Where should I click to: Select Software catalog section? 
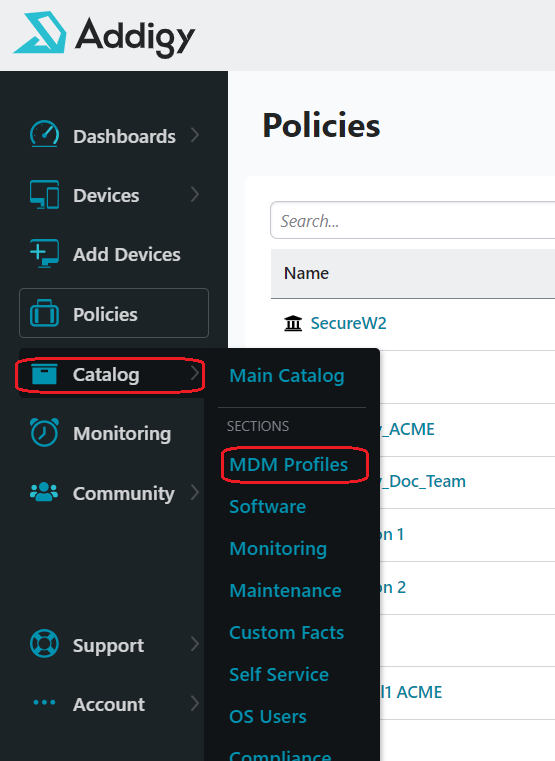(267, 507)
